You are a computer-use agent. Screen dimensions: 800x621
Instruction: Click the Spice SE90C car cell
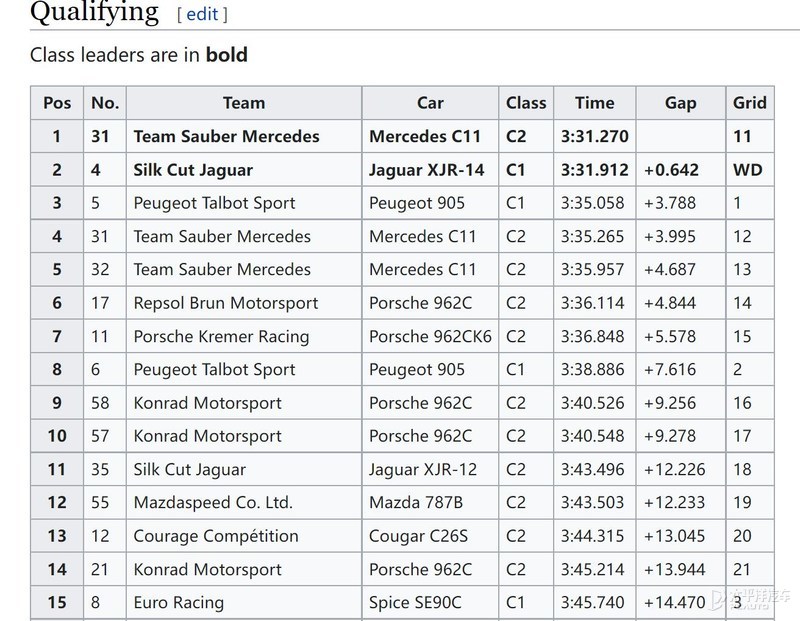click(417, 603)
